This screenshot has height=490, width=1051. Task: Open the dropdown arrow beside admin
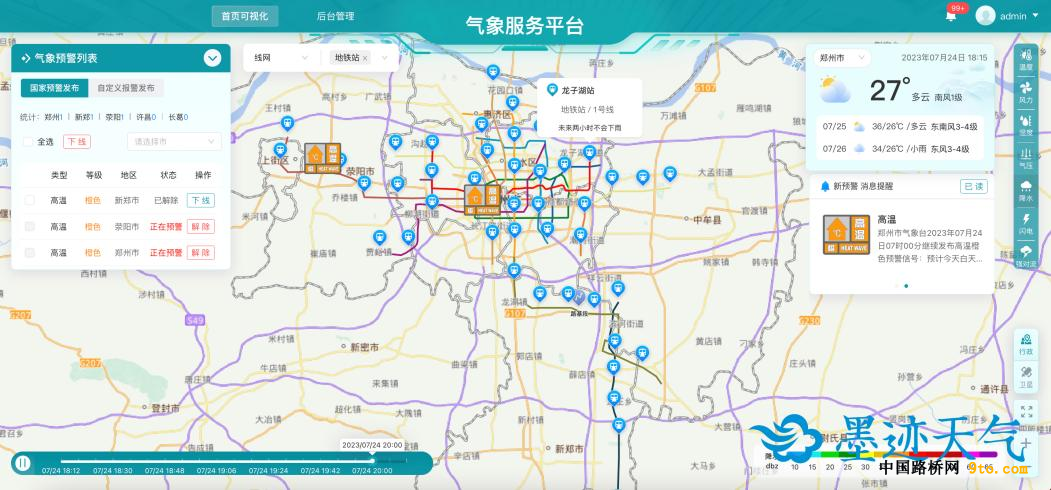(1034, 16)
